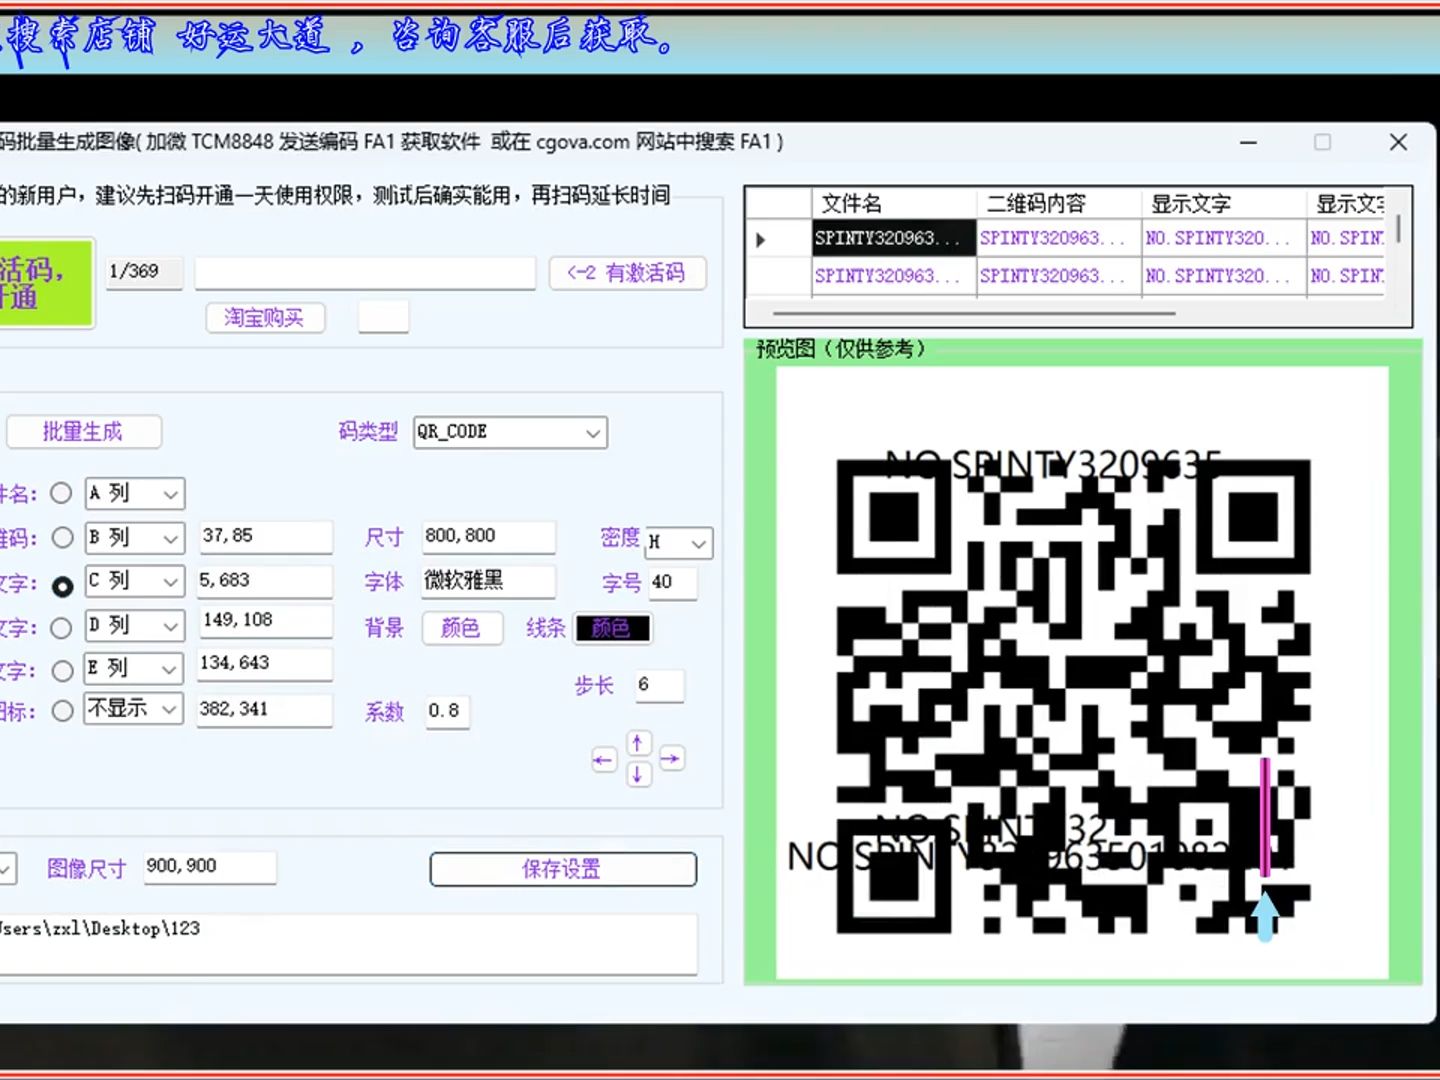Pick the 背景 颜色 background color button
Viewport: 1440px width, 1080px height.
point(462,628)
